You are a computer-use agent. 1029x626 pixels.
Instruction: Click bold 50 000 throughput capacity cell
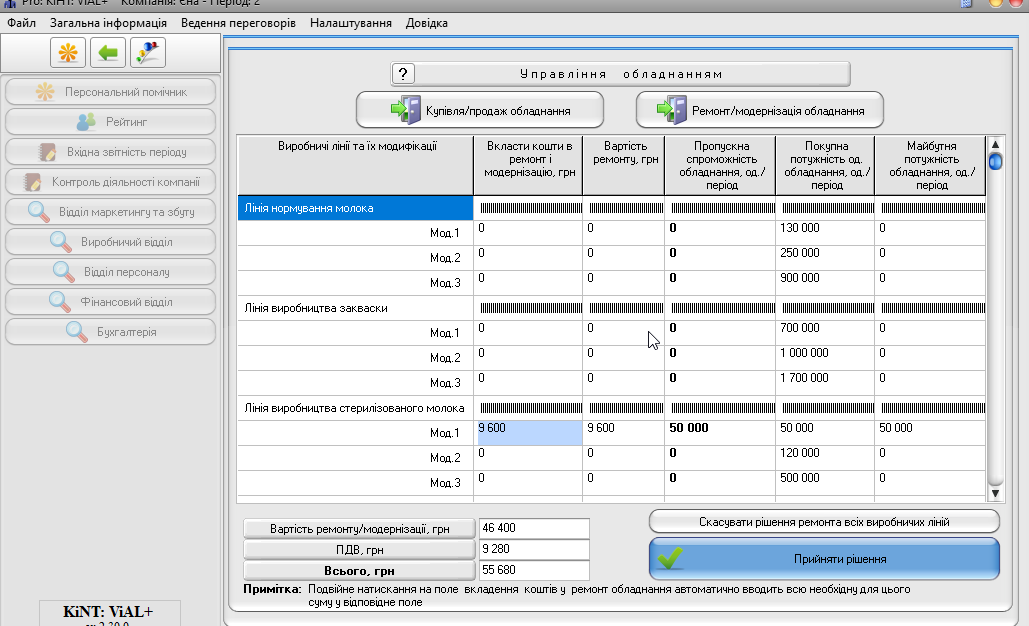coord(720,433)
